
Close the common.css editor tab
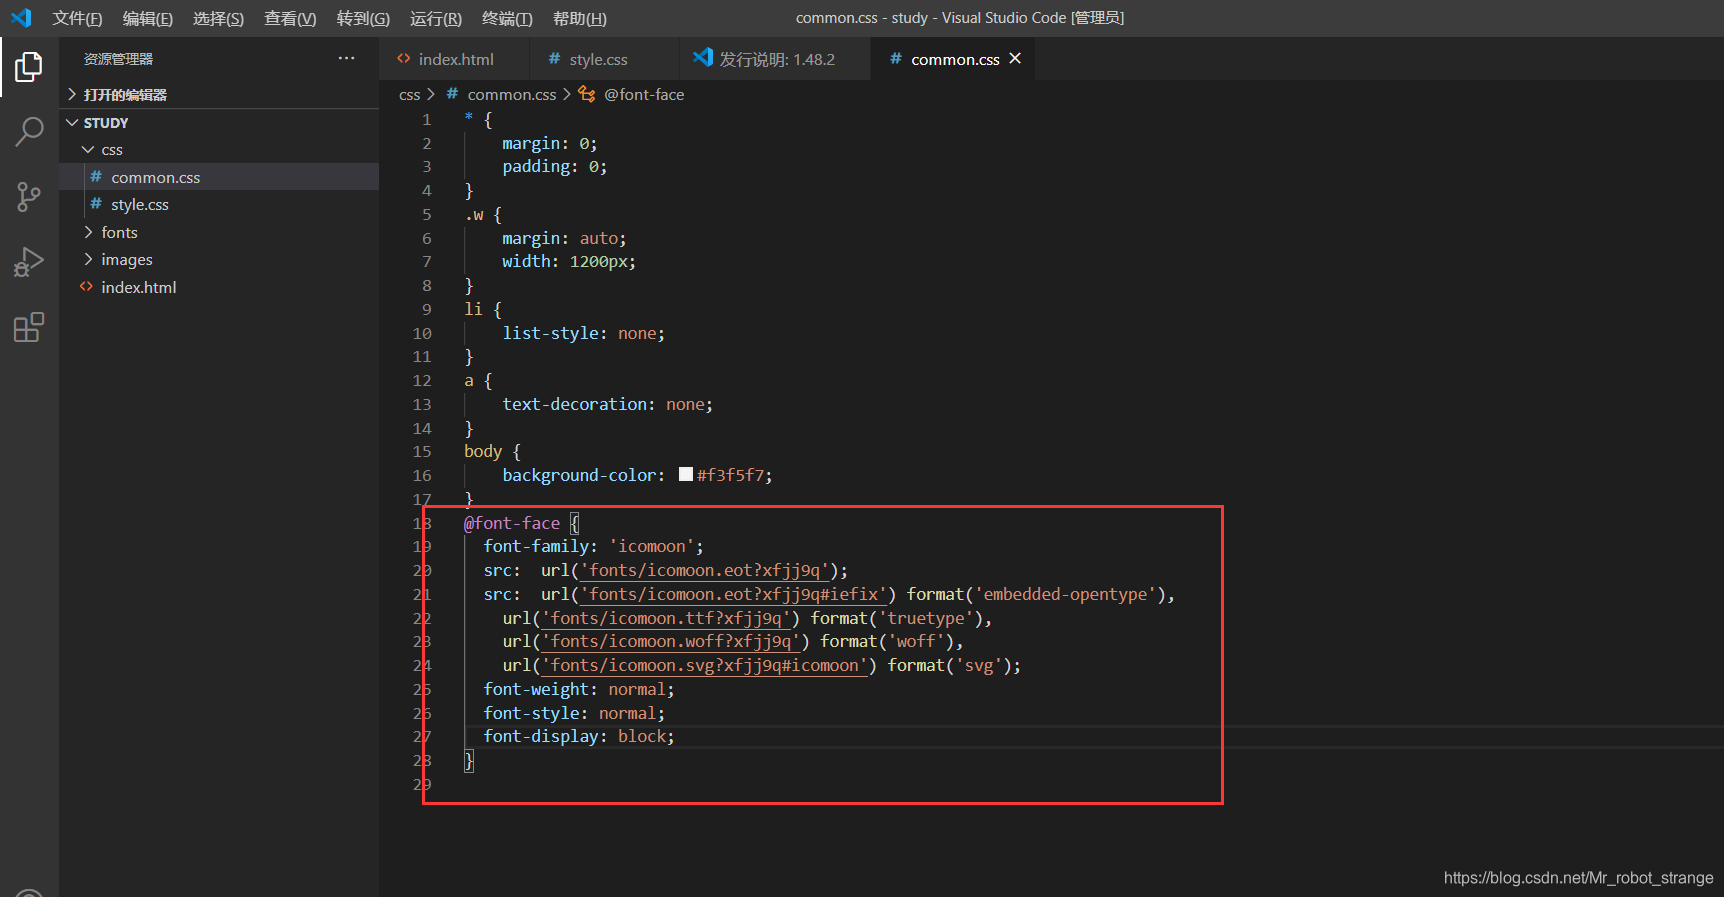(x=1015, y=59)
